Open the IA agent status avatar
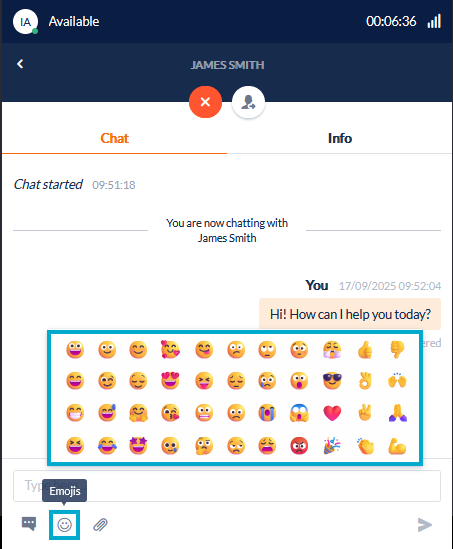The image size is (453, 549). coord(26,22)
